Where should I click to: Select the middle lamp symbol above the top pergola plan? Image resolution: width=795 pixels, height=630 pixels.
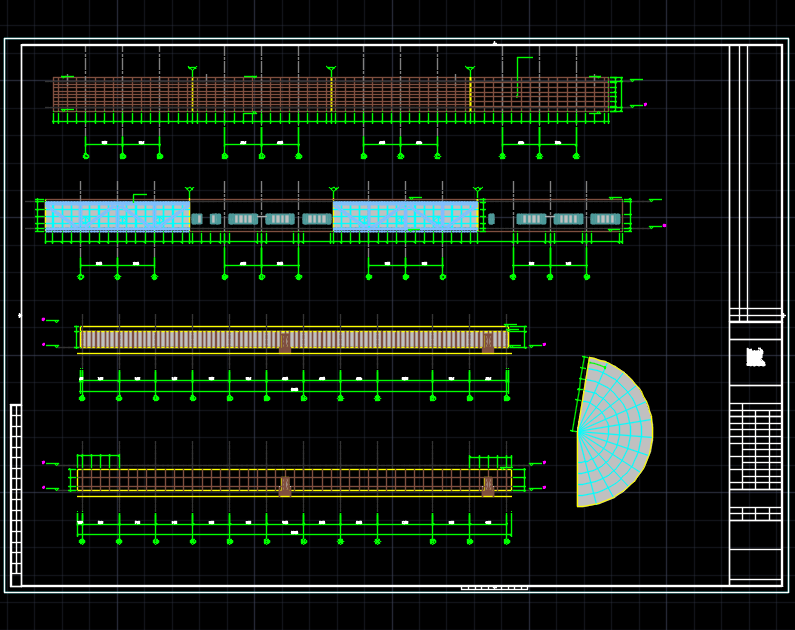point(331,68)
